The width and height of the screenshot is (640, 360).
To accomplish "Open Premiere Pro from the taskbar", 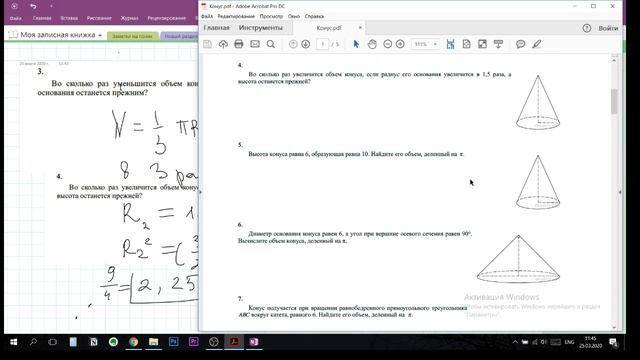I will [193, 342].
